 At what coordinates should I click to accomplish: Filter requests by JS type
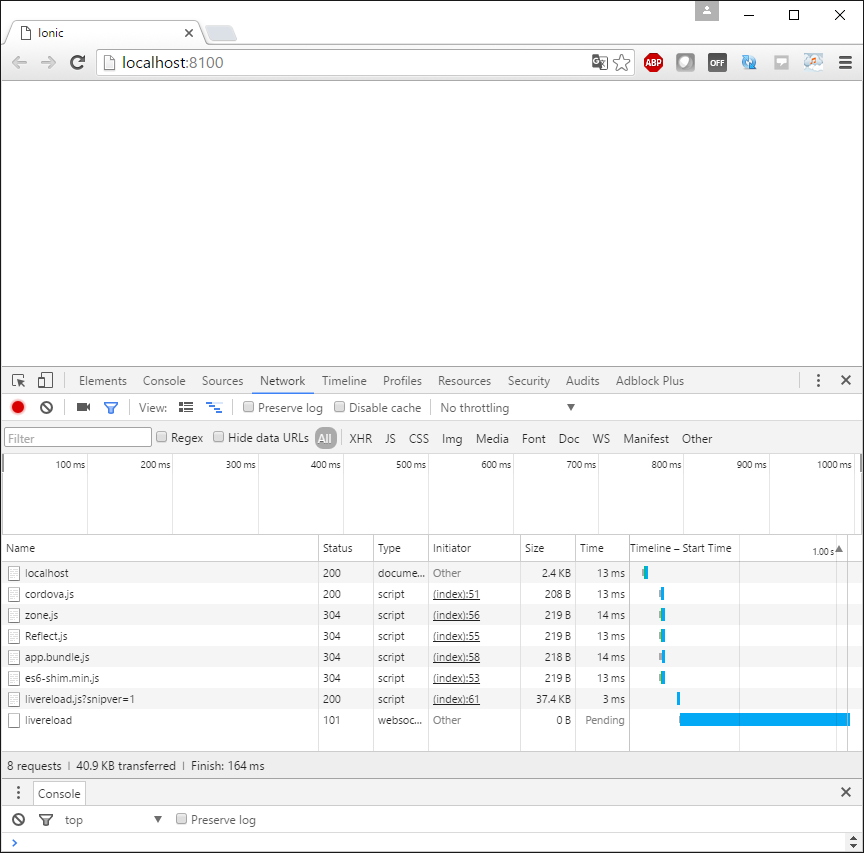tap(390, 439)
